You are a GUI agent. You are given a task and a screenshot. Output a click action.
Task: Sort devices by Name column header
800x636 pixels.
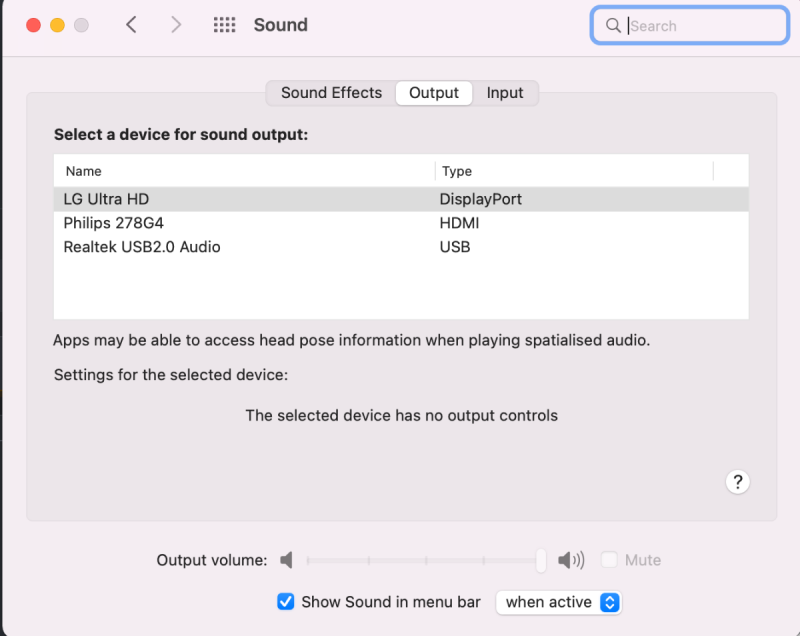(243, 171)
